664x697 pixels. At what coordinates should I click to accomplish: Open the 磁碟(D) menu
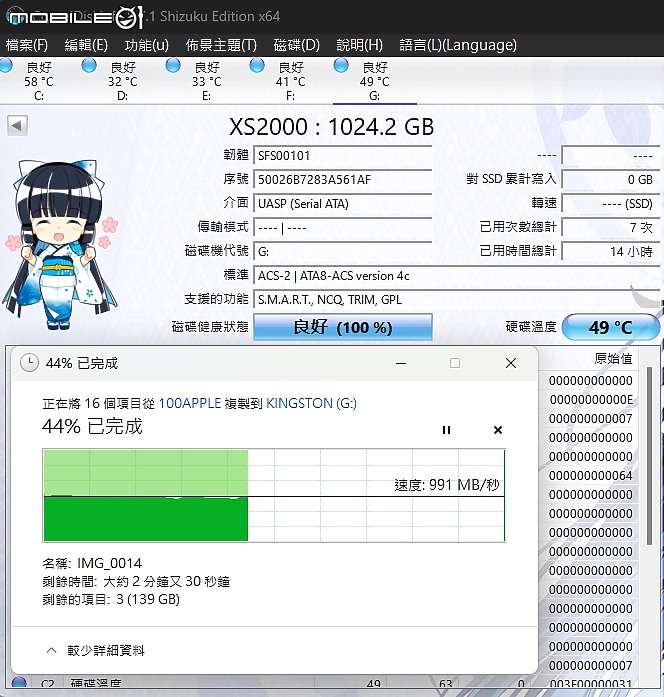tap(296, 45)
